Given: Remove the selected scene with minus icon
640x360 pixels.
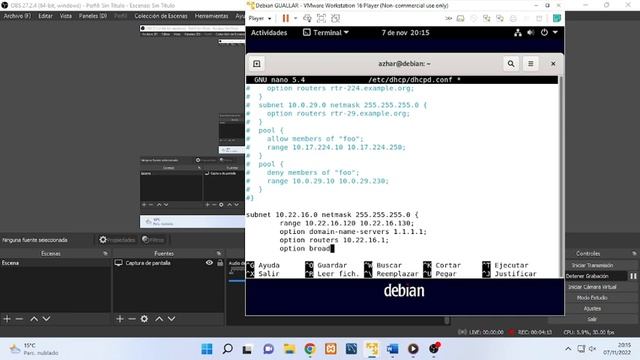Looking at the screenshot, I should tap(19, 319).
